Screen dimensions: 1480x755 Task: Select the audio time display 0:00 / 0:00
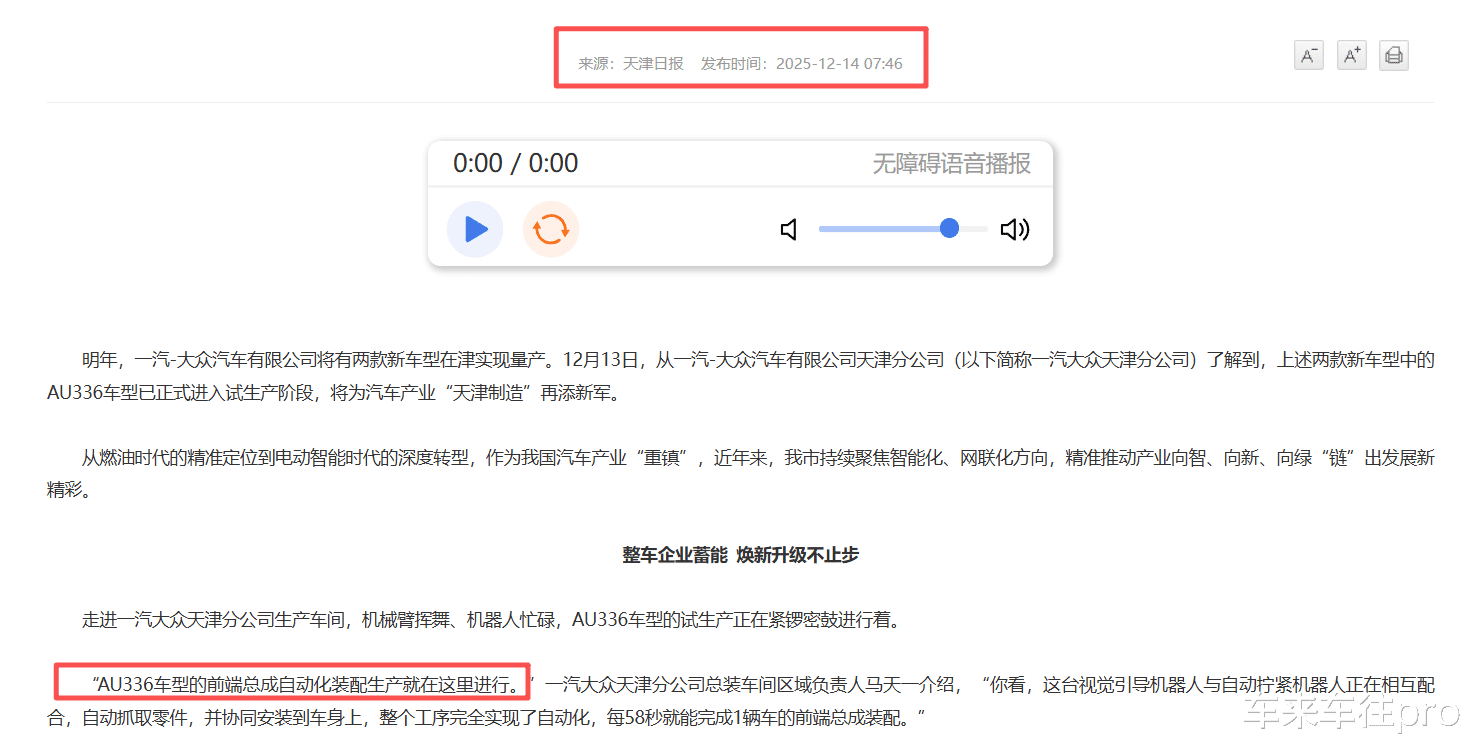[x=515, y=163]
